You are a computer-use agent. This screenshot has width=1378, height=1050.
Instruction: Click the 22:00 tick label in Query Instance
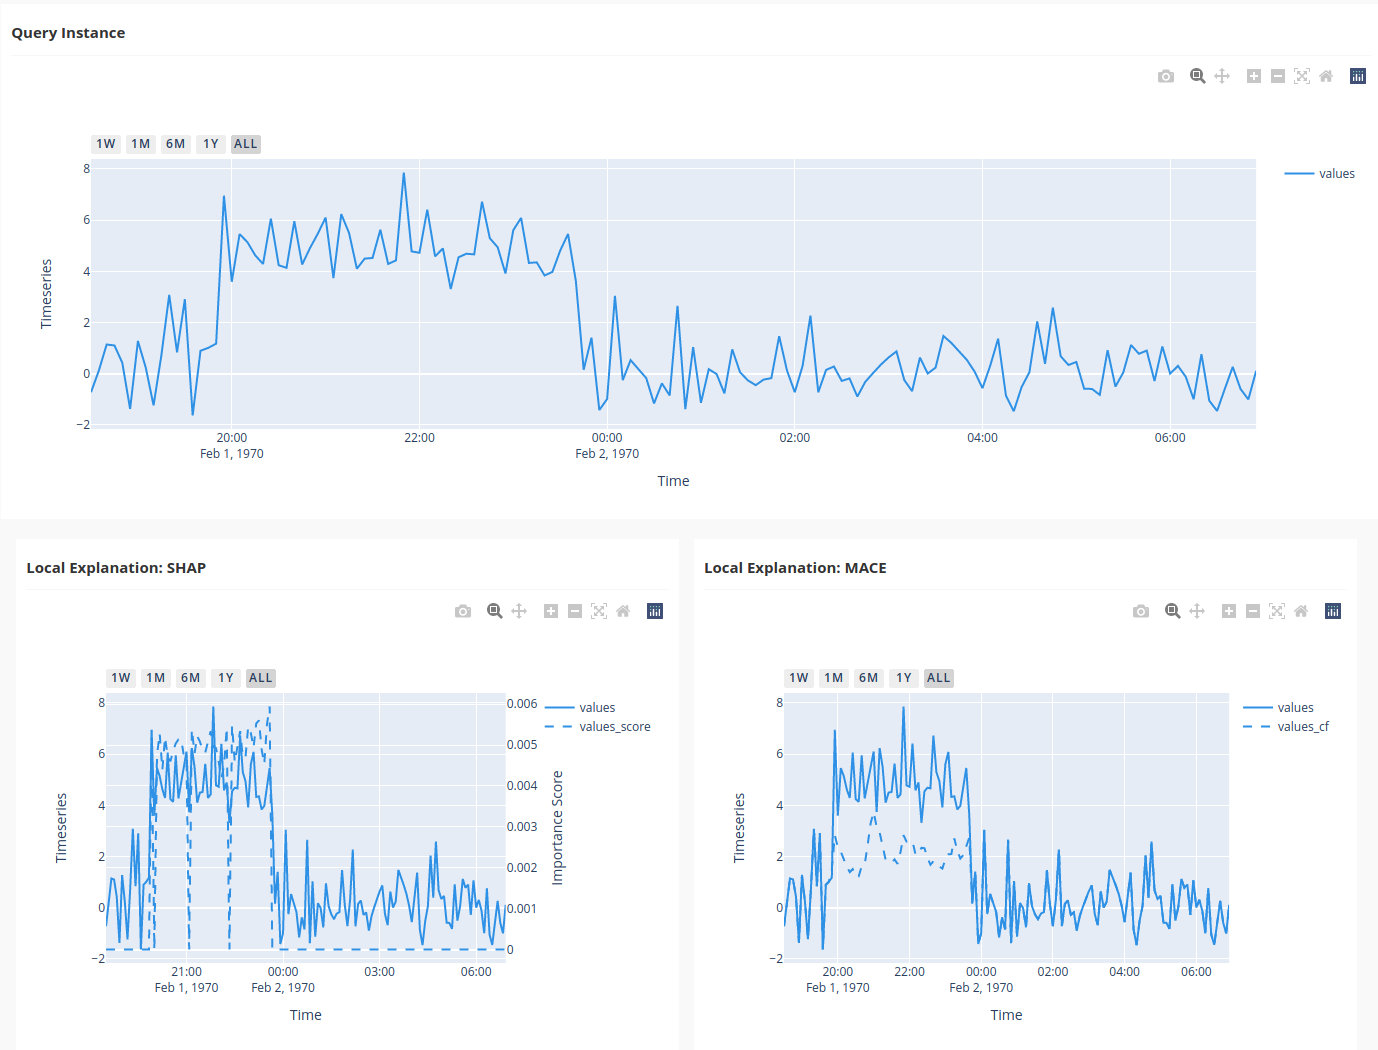click(419, 438)
